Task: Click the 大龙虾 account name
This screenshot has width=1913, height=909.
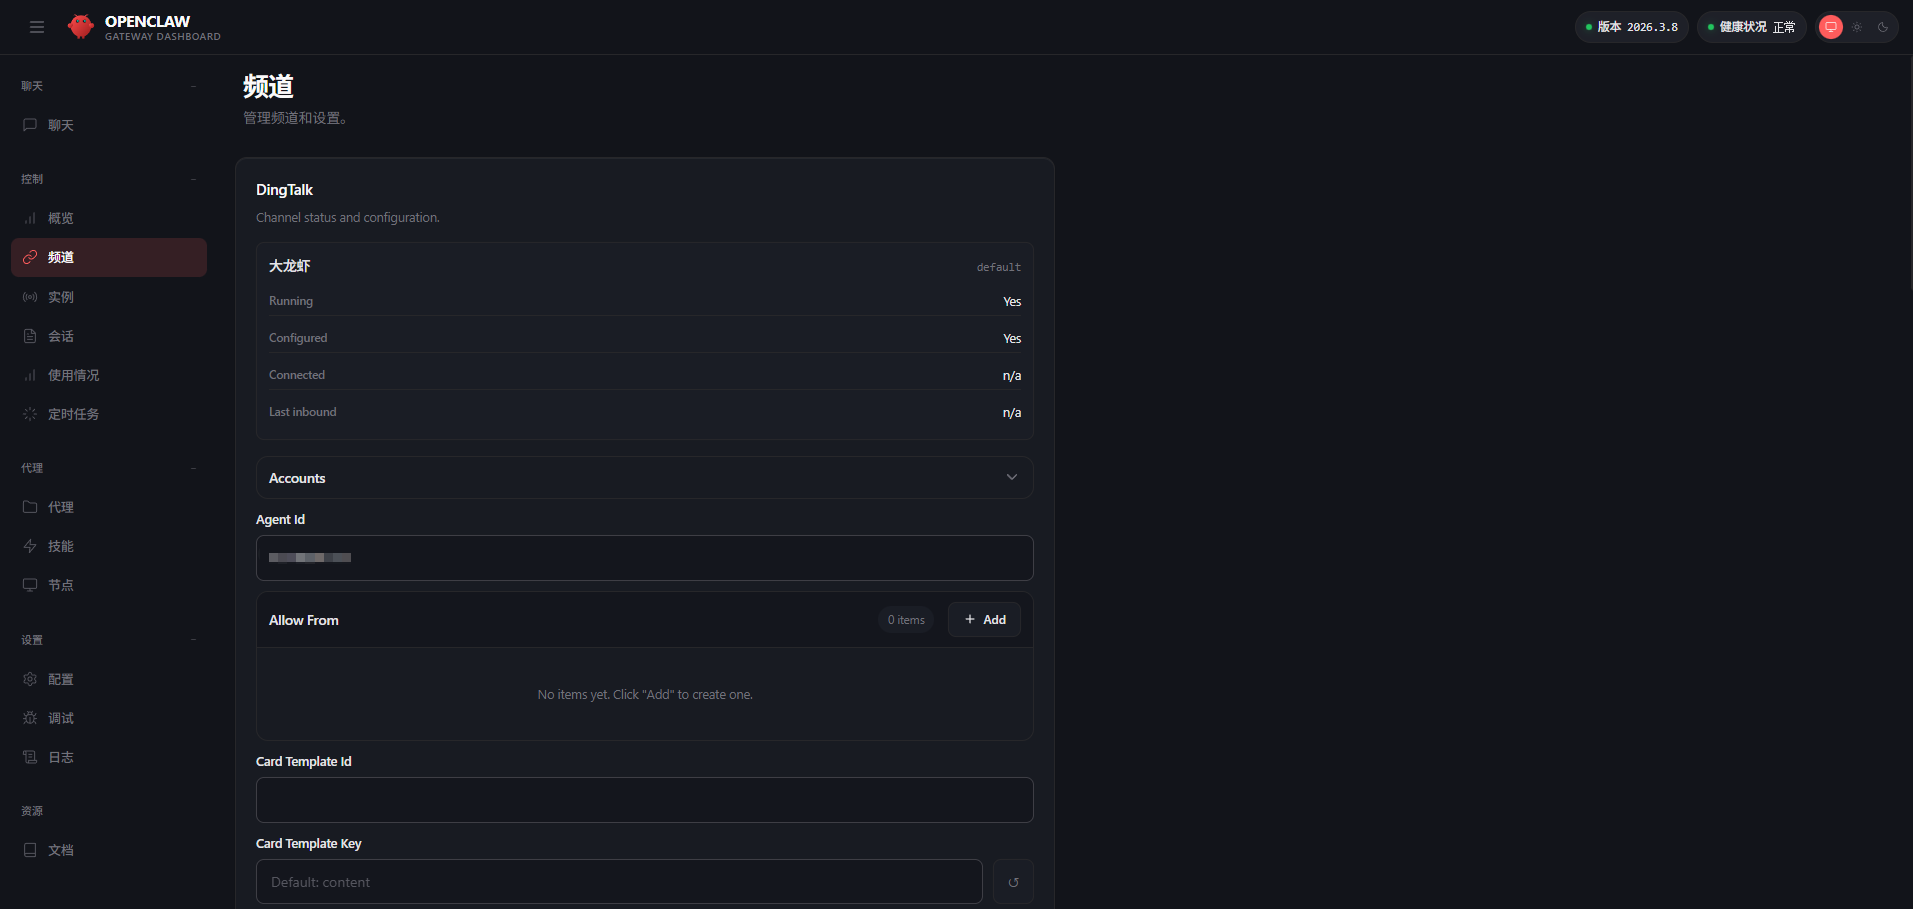Action: click(x=290, y=266)
